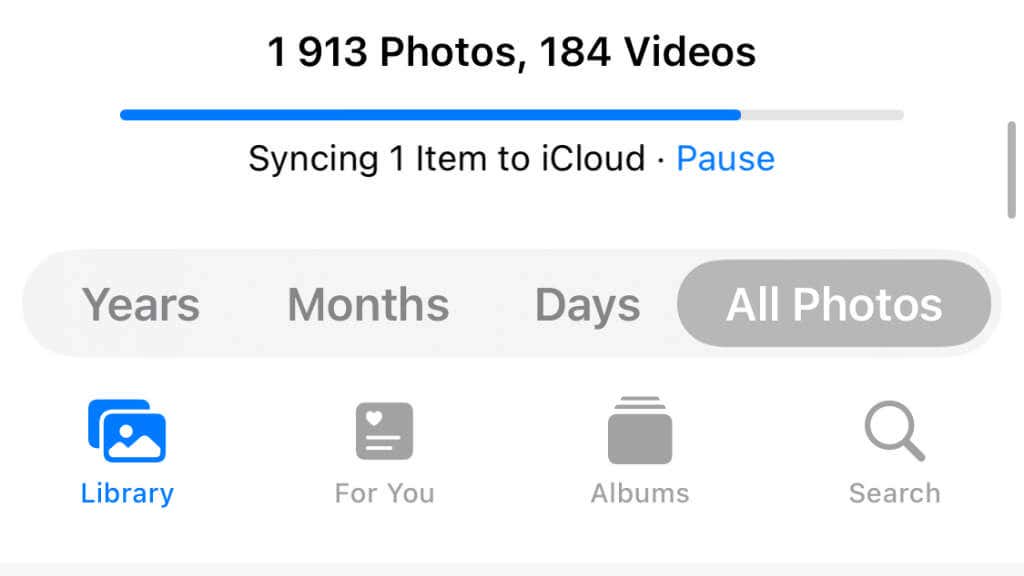The image size is (1024, 576).
Task: Select the Library text label
Action: (x=127, y=493)
